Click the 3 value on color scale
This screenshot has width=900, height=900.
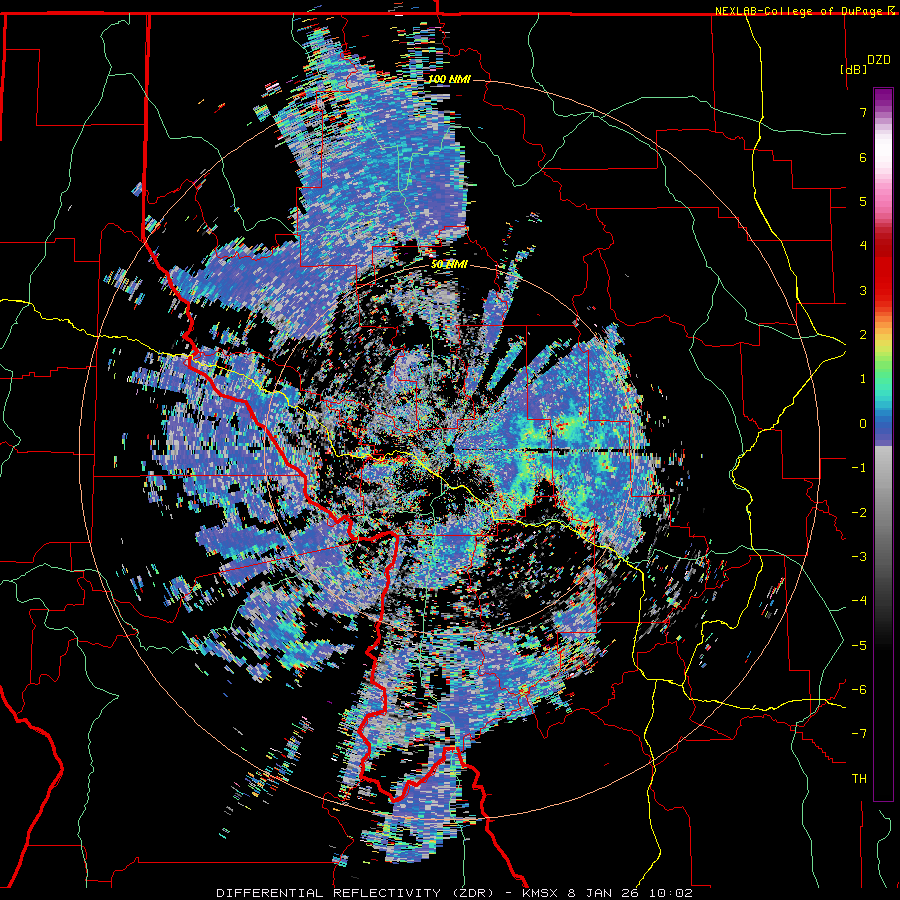coord(863,290)
